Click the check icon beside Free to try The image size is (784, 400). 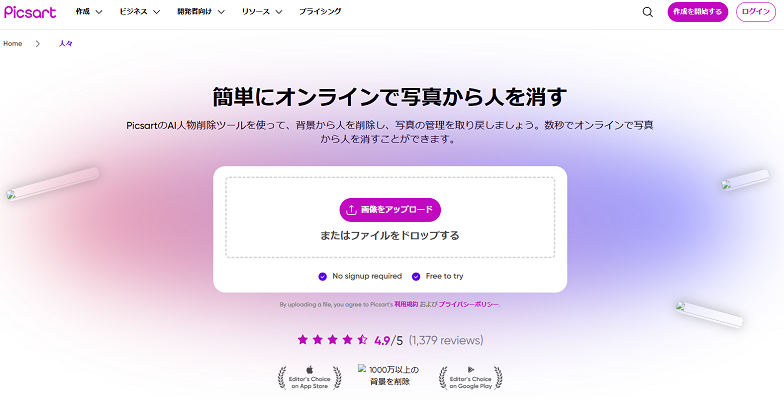coord(416,276)
